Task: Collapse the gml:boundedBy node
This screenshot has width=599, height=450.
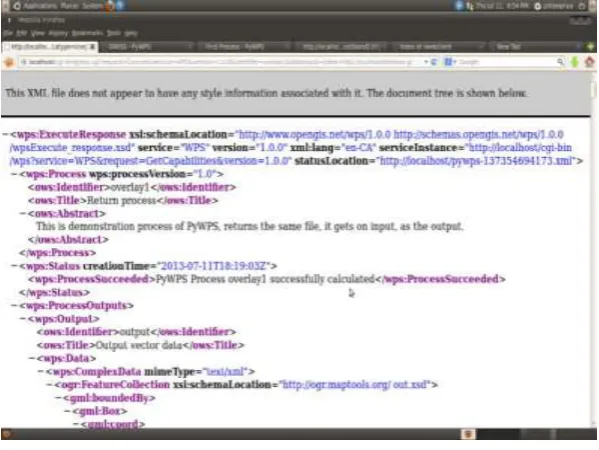Action: click(58, 398)
